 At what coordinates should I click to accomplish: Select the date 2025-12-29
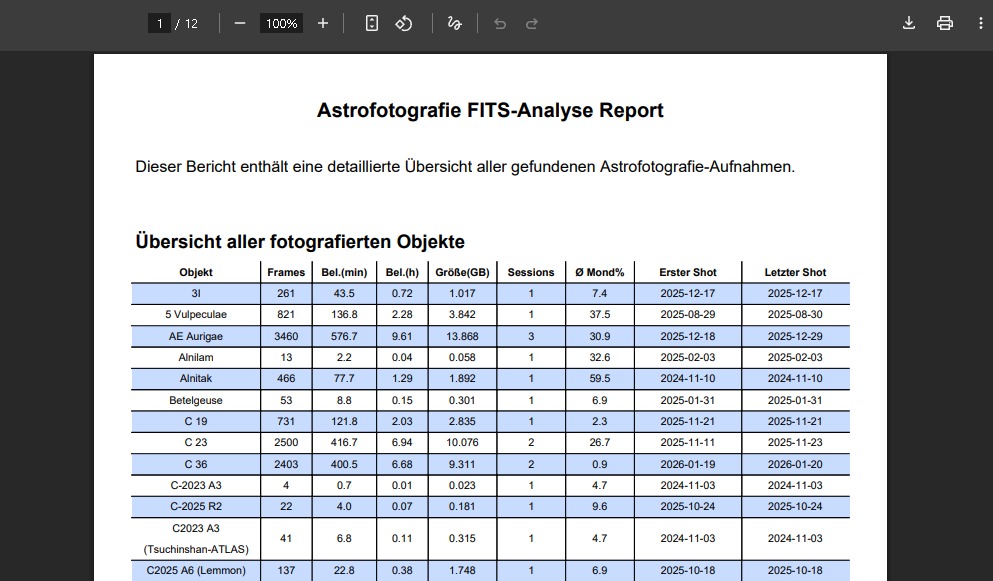[x=795, y=336]
